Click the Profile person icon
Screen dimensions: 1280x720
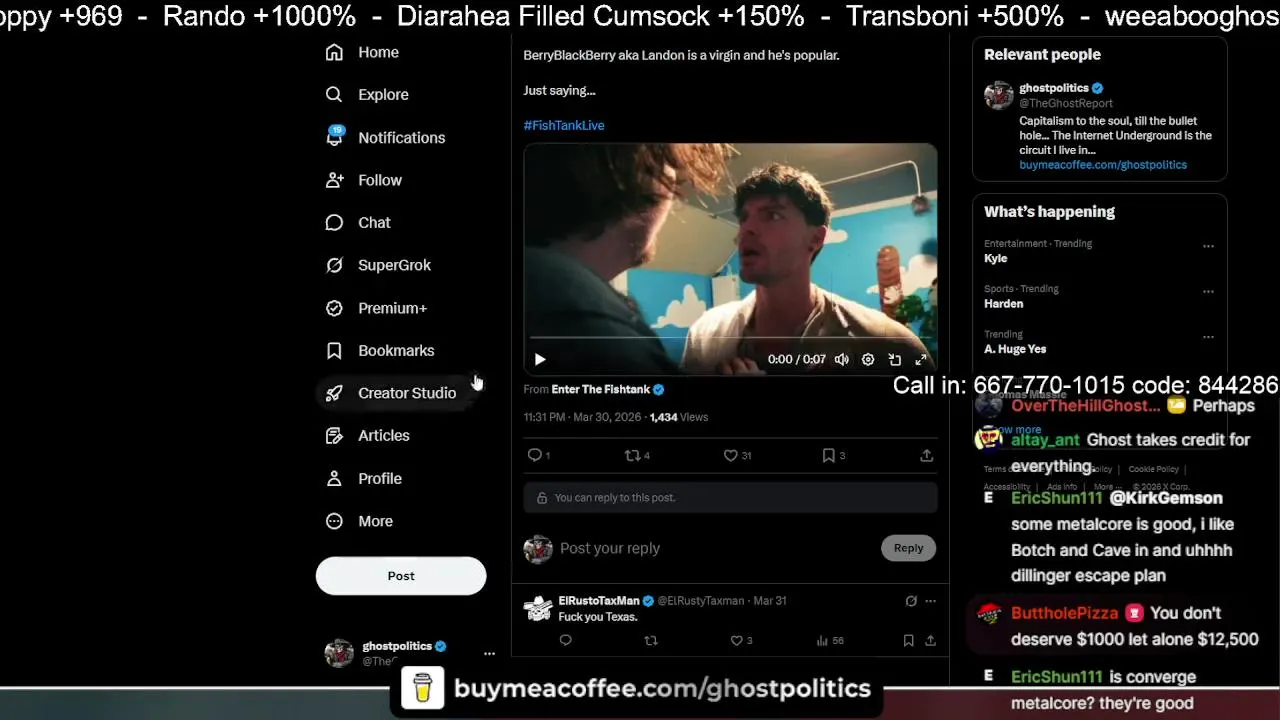point(335,479)
